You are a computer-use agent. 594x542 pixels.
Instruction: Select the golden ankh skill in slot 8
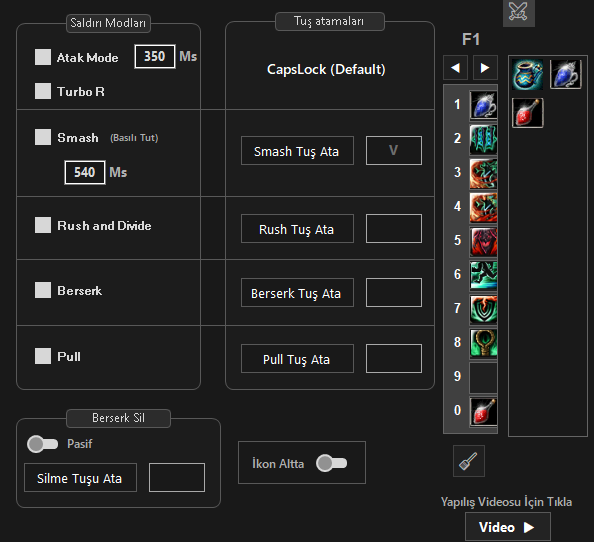click(x=483, y=343)
